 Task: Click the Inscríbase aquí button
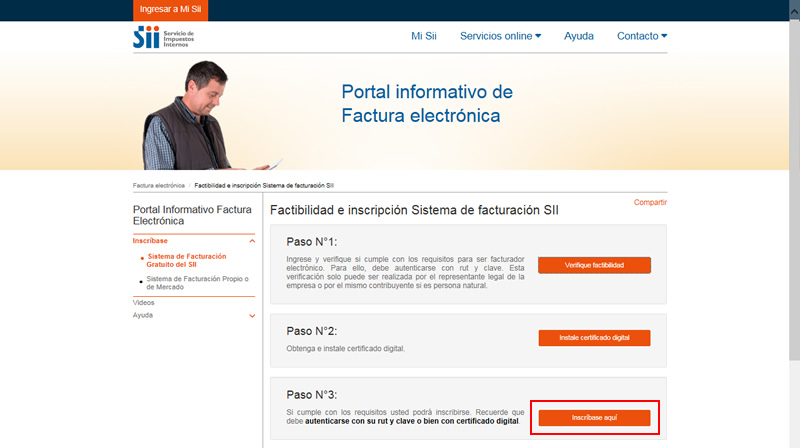click(594, 418)
